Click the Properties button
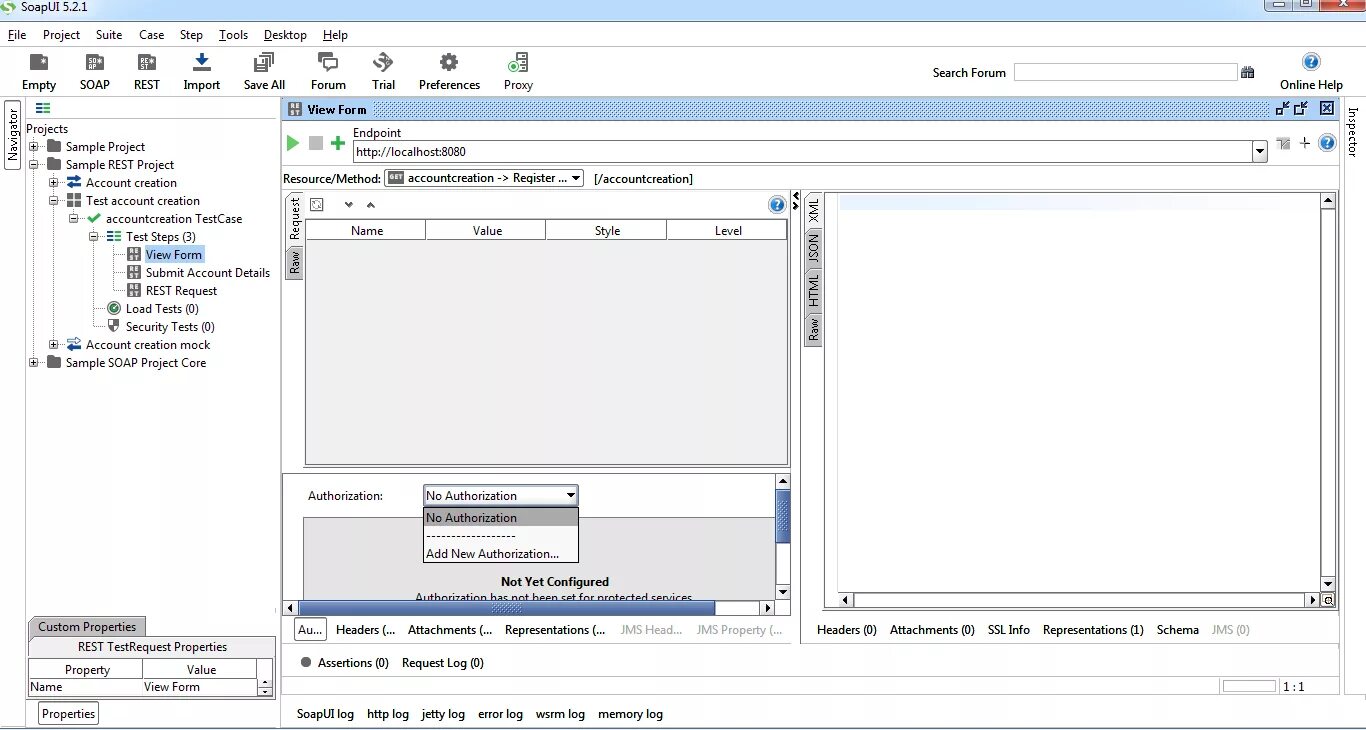Viewport: 1366px width, 730px height. pyautogui.click(x=69, y=714)
